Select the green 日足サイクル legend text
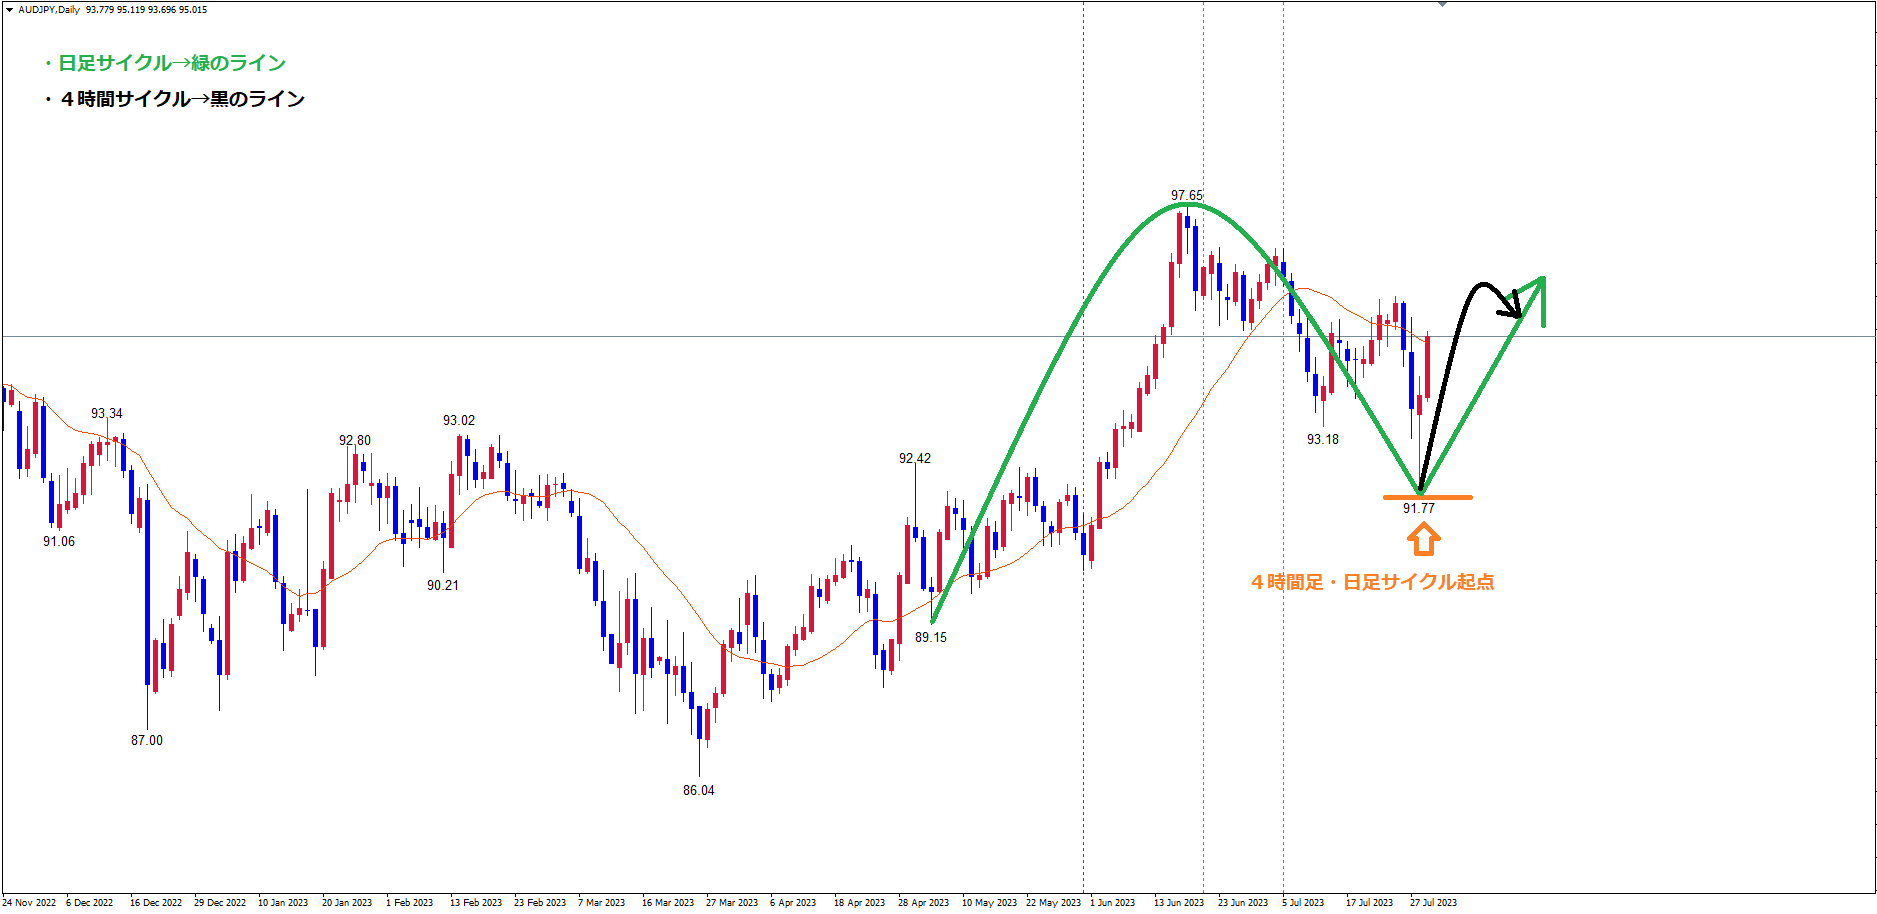Viewport: 1877px width, 914px height. coord(165,63)
